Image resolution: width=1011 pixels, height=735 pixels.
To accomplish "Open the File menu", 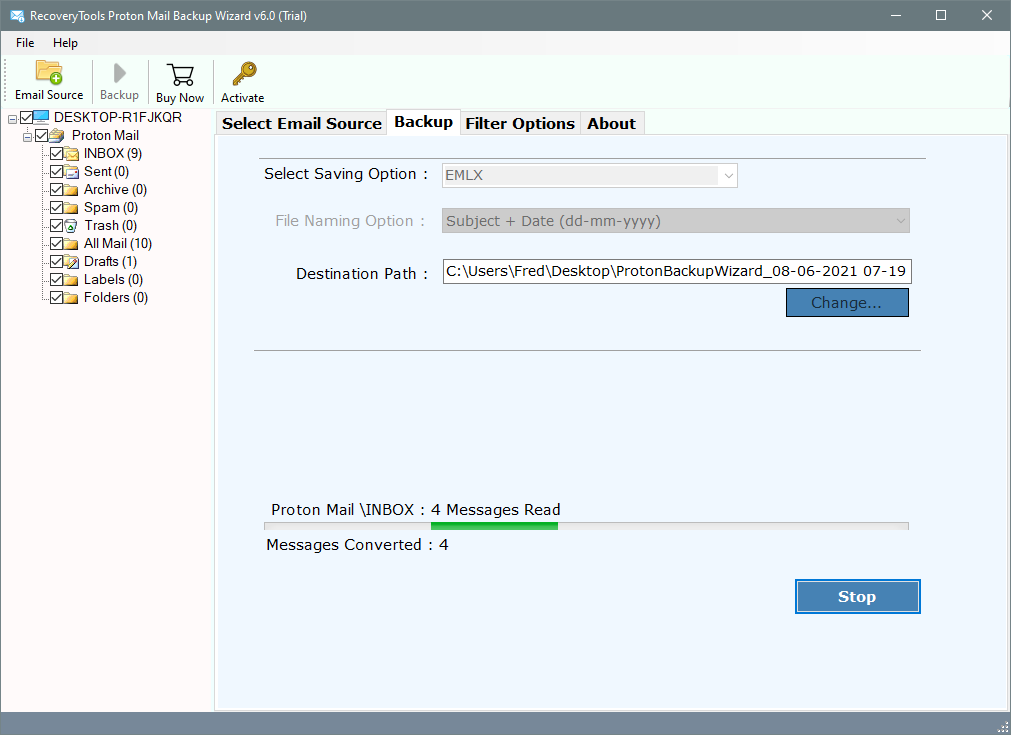I will pyautogui.click(x=25, y=43).
